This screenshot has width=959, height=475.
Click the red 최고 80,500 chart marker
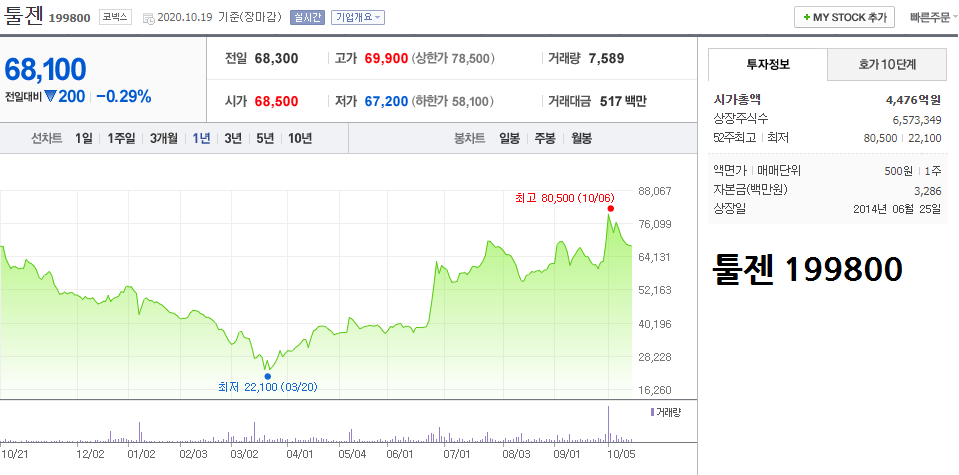tap(610, 208)
